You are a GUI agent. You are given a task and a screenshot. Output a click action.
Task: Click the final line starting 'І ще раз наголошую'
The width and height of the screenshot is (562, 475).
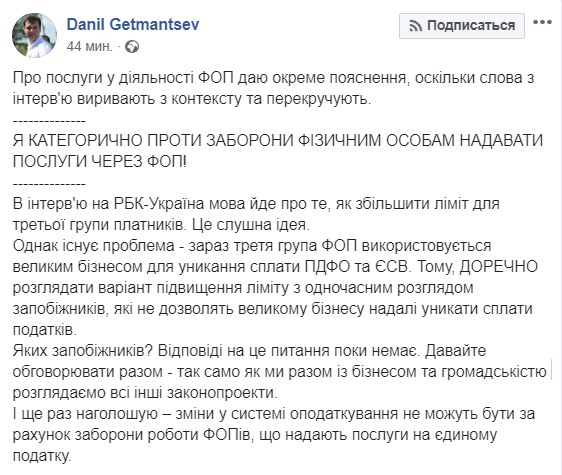tap(274, 414)
